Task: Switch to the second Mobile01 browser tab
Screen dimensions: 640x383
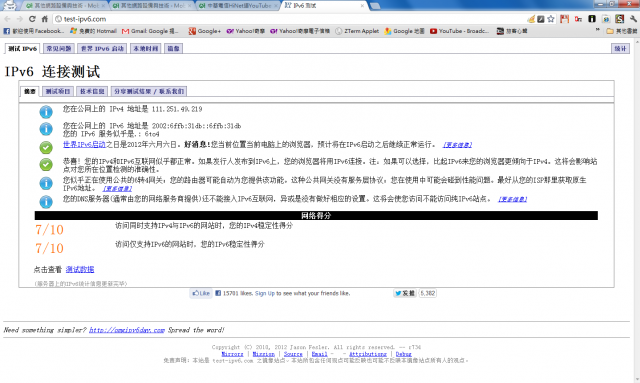Action: point(150,6)
